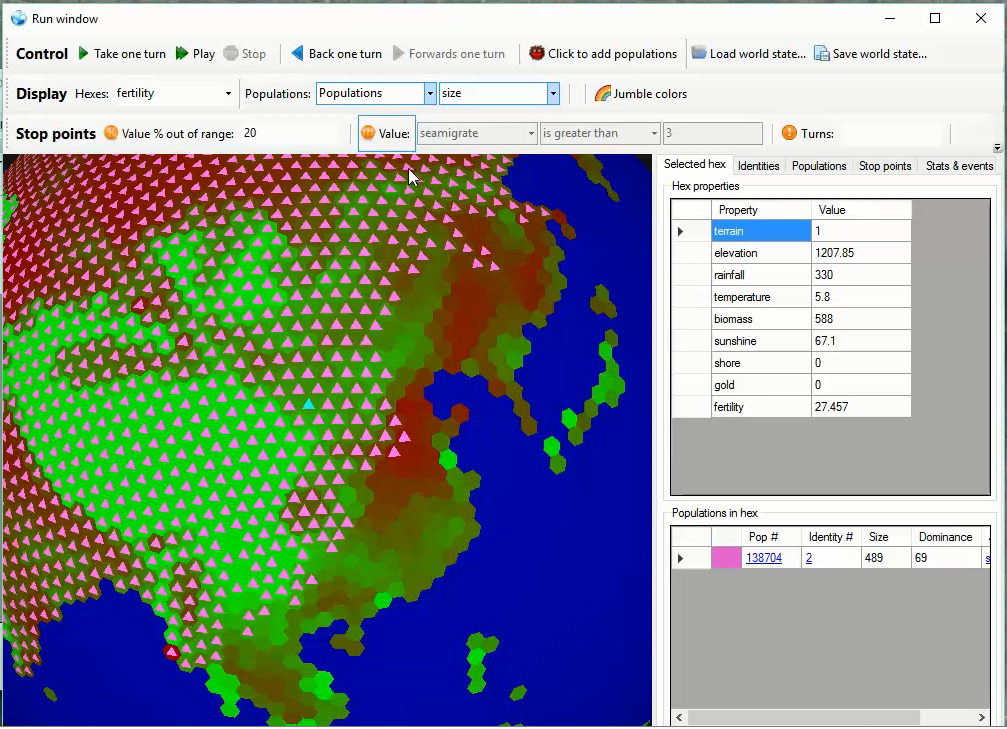Click the Turns stop point icon
1007x729 pixels.
click(x=789, y=133)
